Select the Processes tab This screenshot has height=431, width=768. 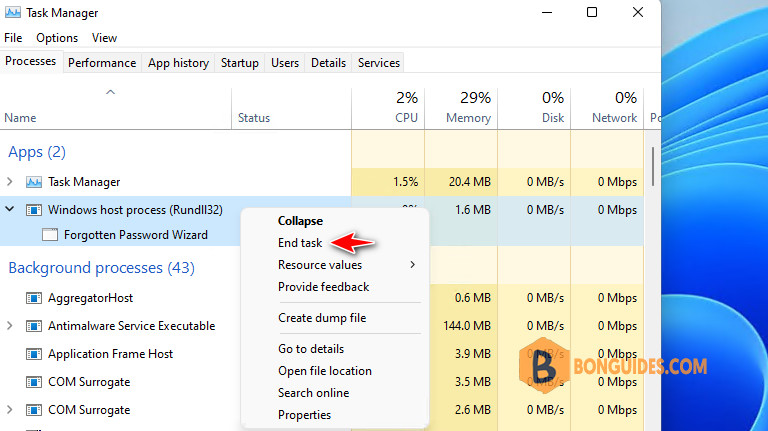coord(31,61)
